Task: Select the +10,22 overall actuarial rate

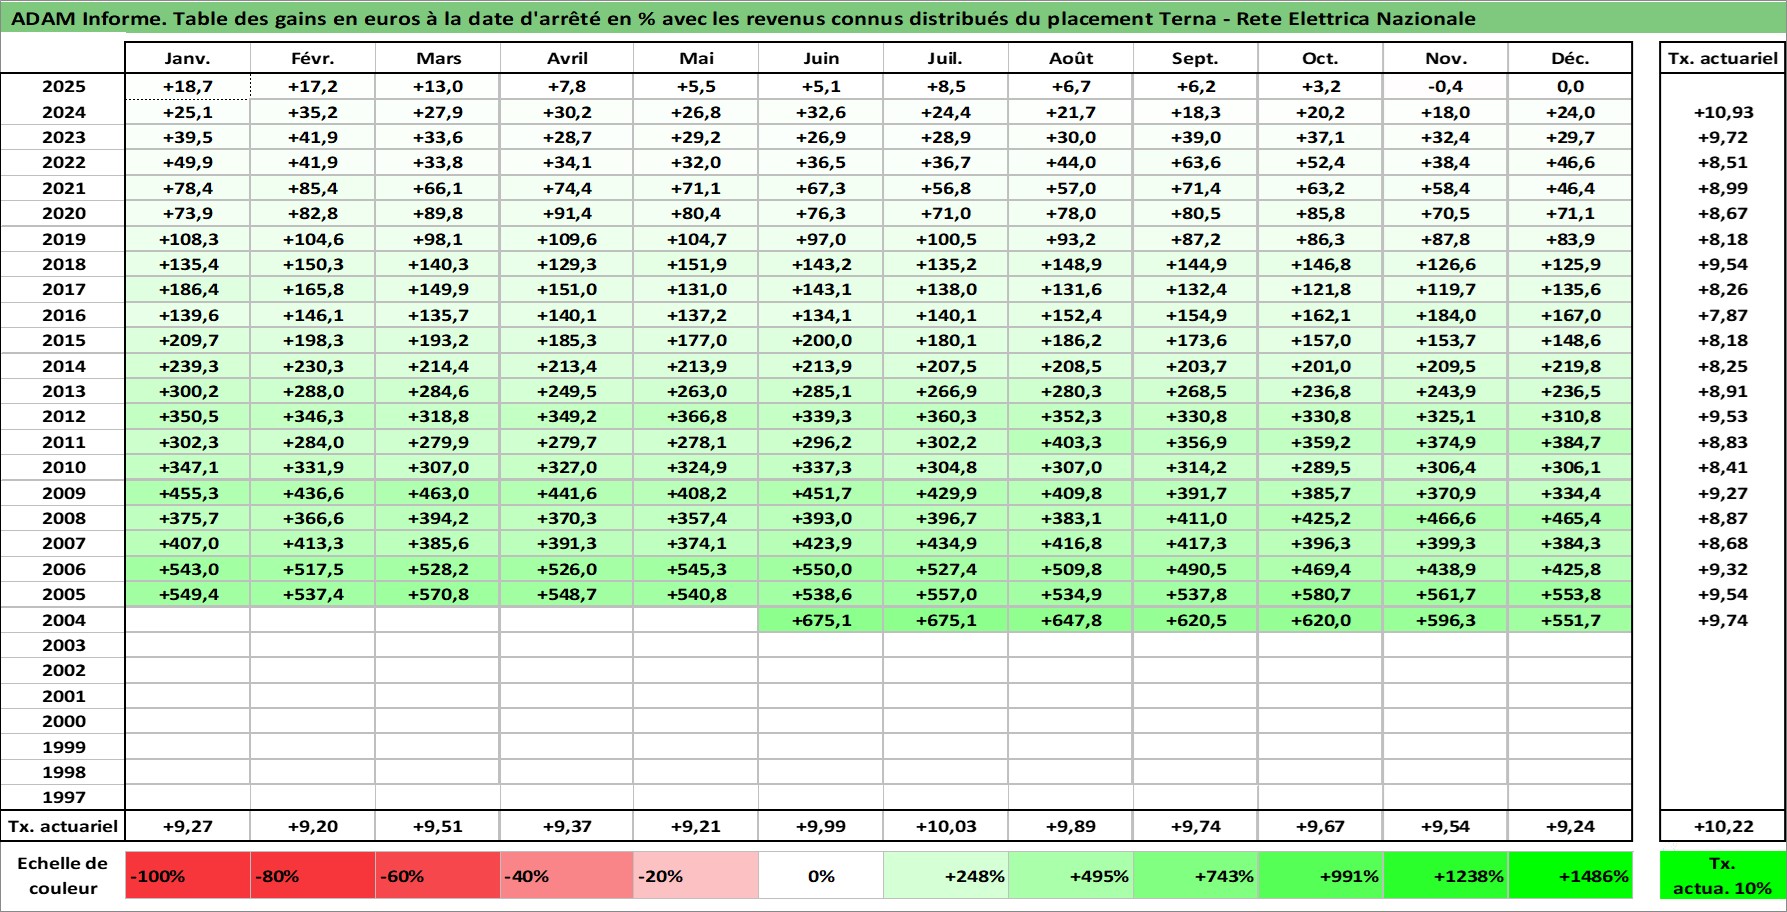Action: [1722, 826]
